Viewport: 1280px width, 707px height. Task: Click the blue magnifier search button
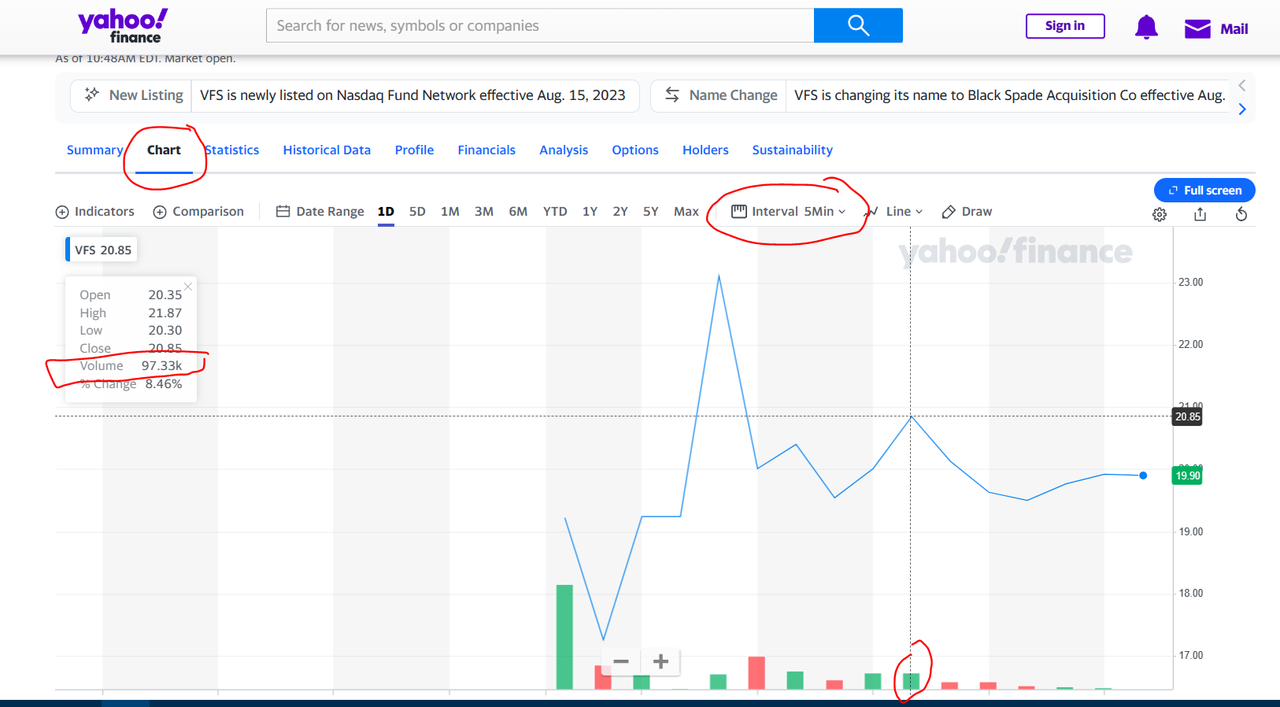click(858, 26)
